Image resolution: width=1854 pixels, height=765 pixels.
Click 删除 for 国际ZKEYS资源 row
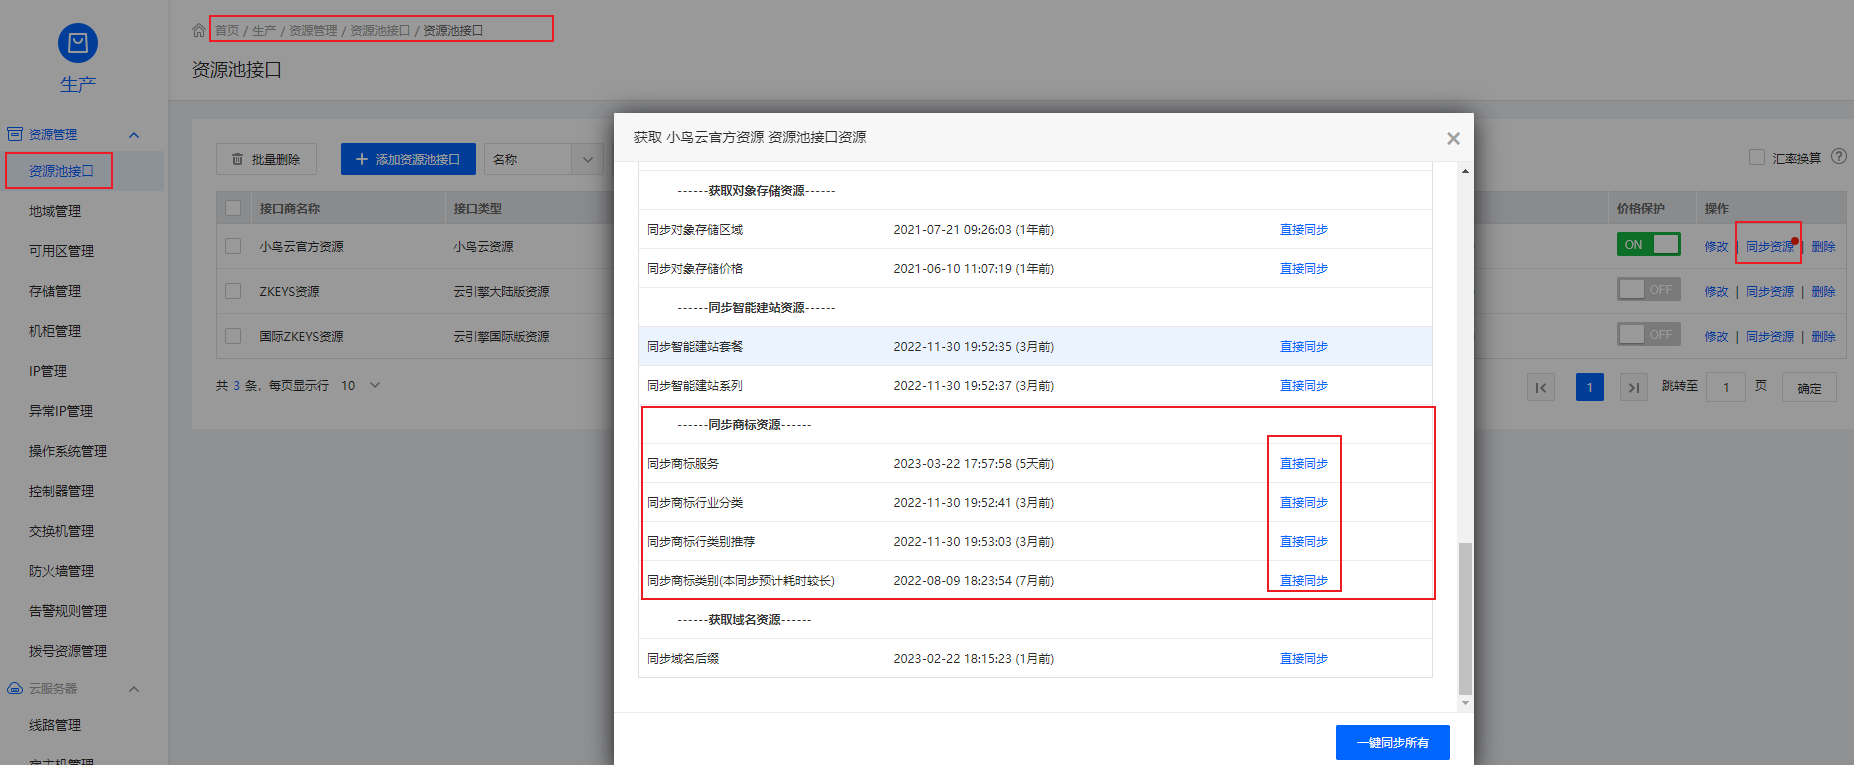[x=1823, y=337]
